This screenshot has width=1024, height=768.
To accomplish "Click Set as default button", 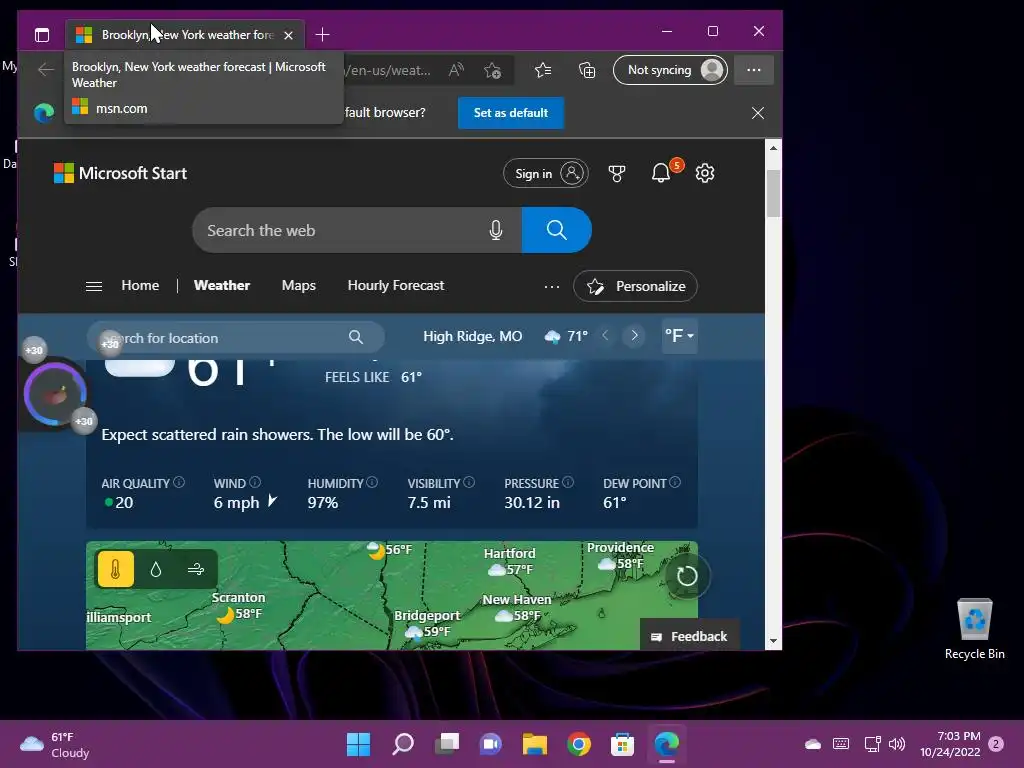I will [x=511, y=113].
